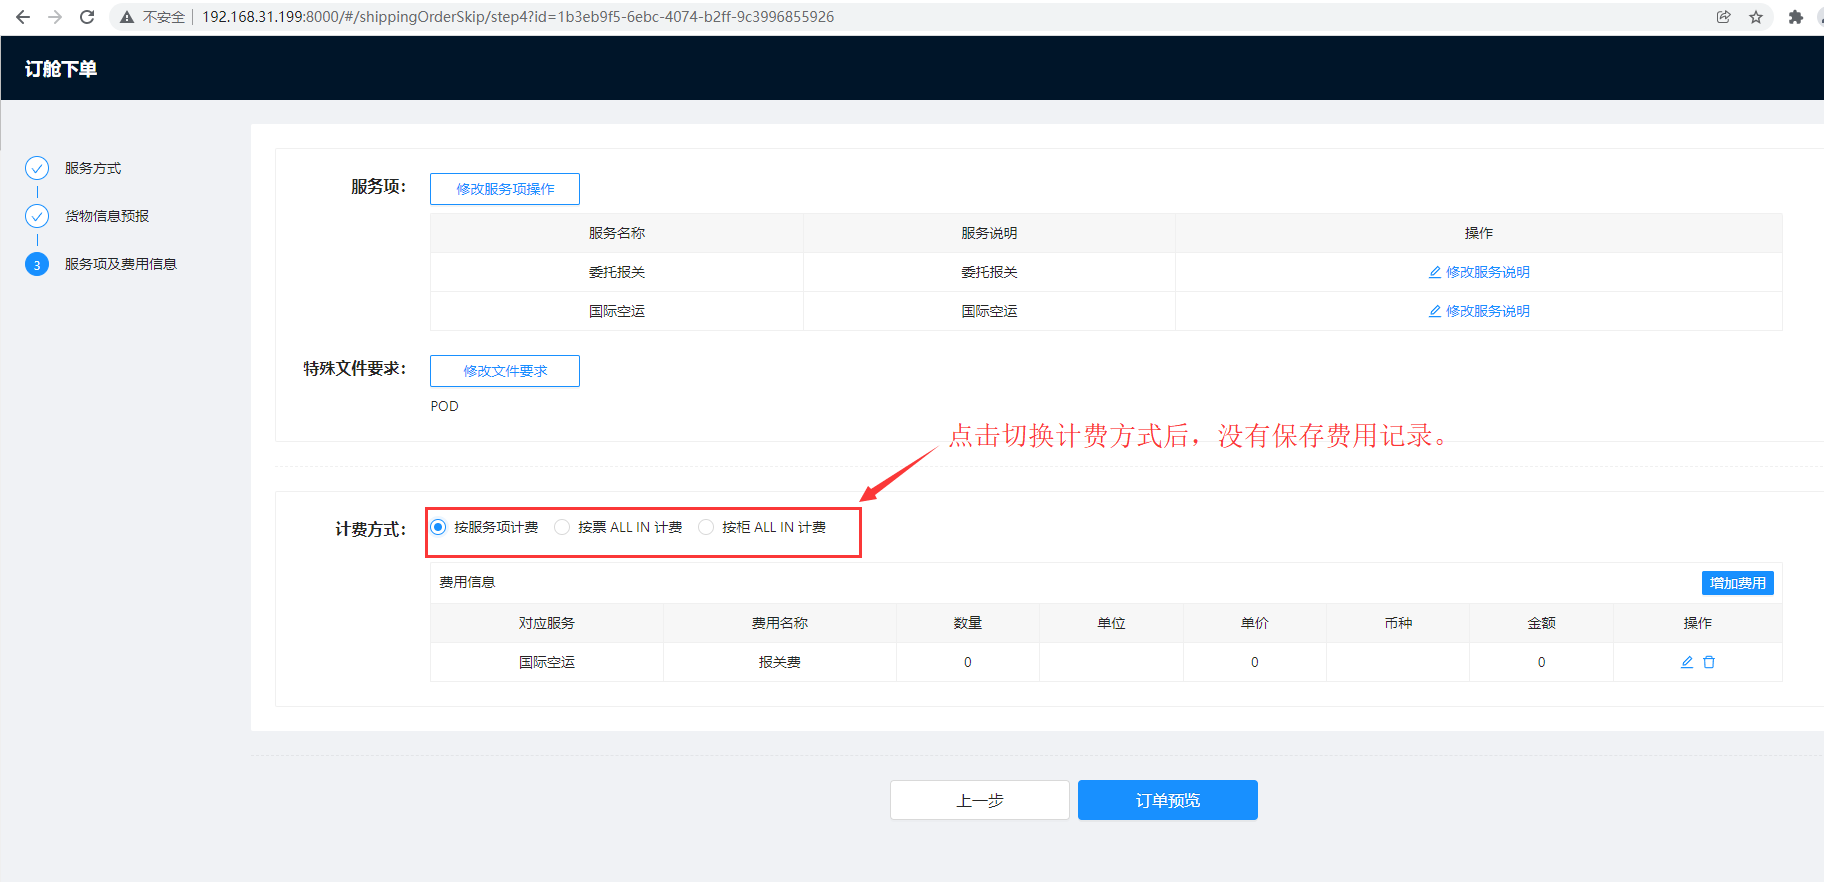Select 按服务项计费 radio option
Screen dimensions: 1824x882
pos(438,527)
